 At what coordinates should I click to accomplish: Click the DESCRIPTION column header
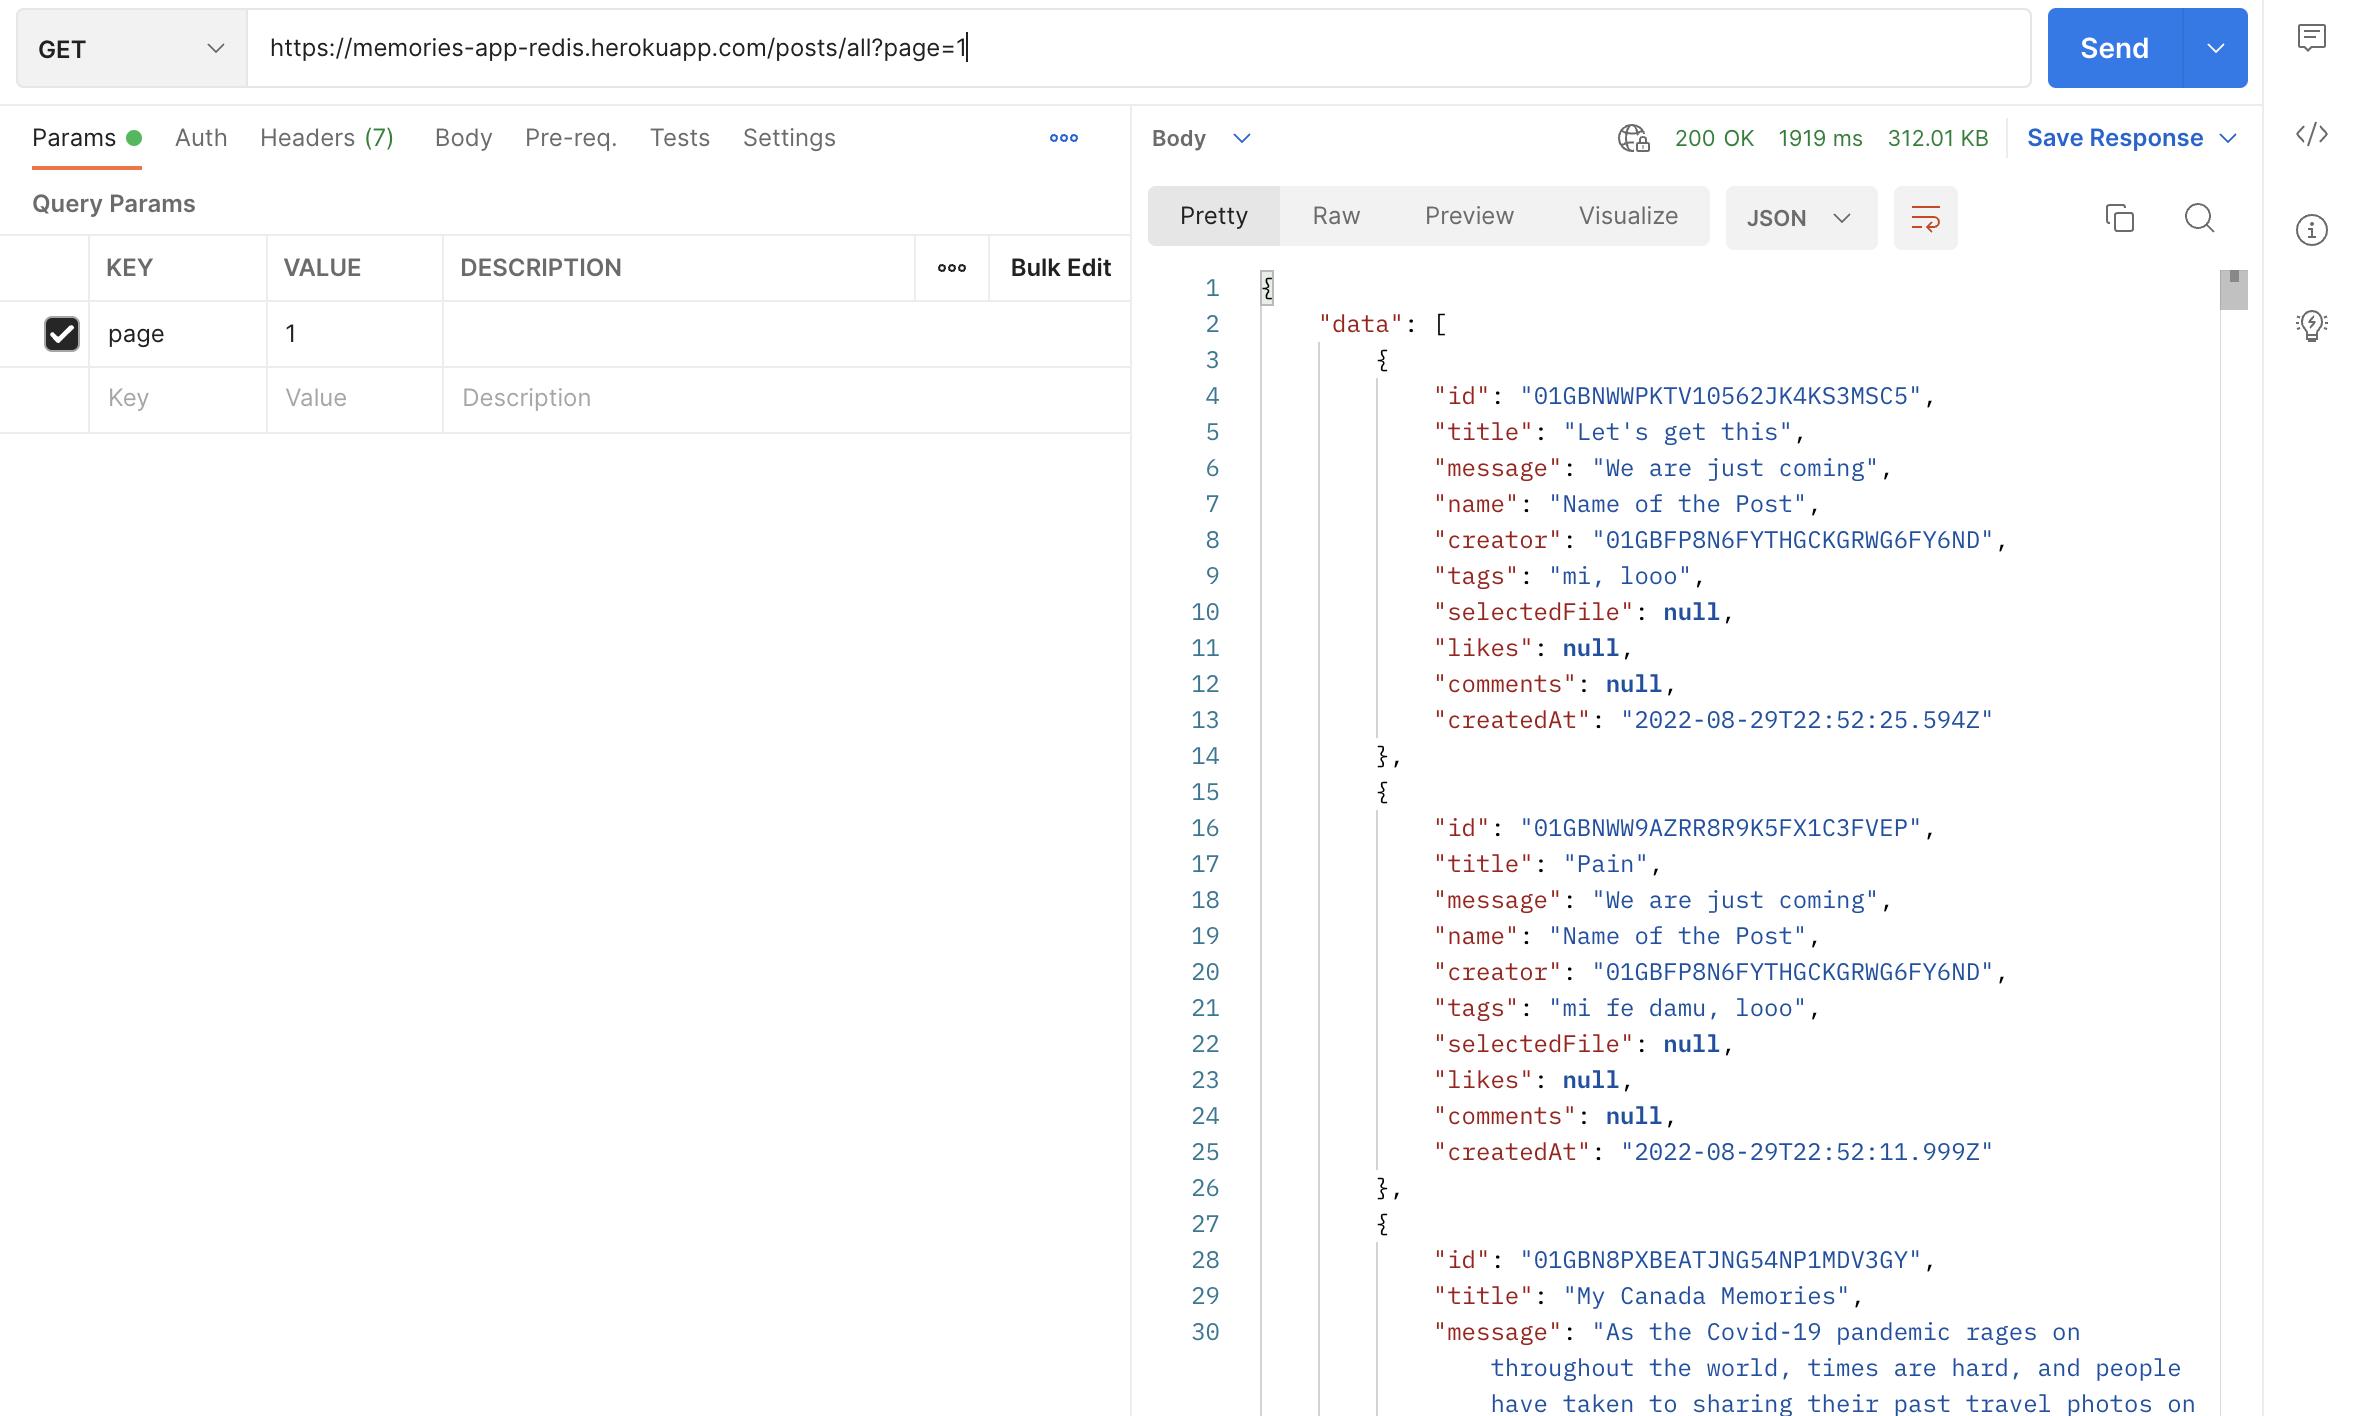540,268
